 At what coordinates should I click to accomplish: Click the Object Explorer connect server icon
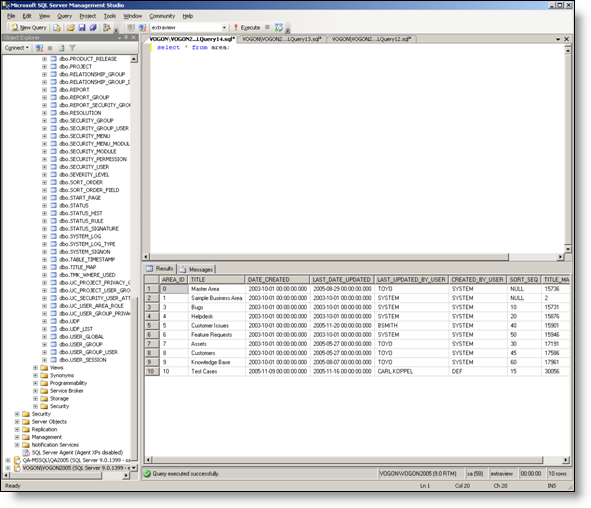pyautogui.click(x=39, y=48)
